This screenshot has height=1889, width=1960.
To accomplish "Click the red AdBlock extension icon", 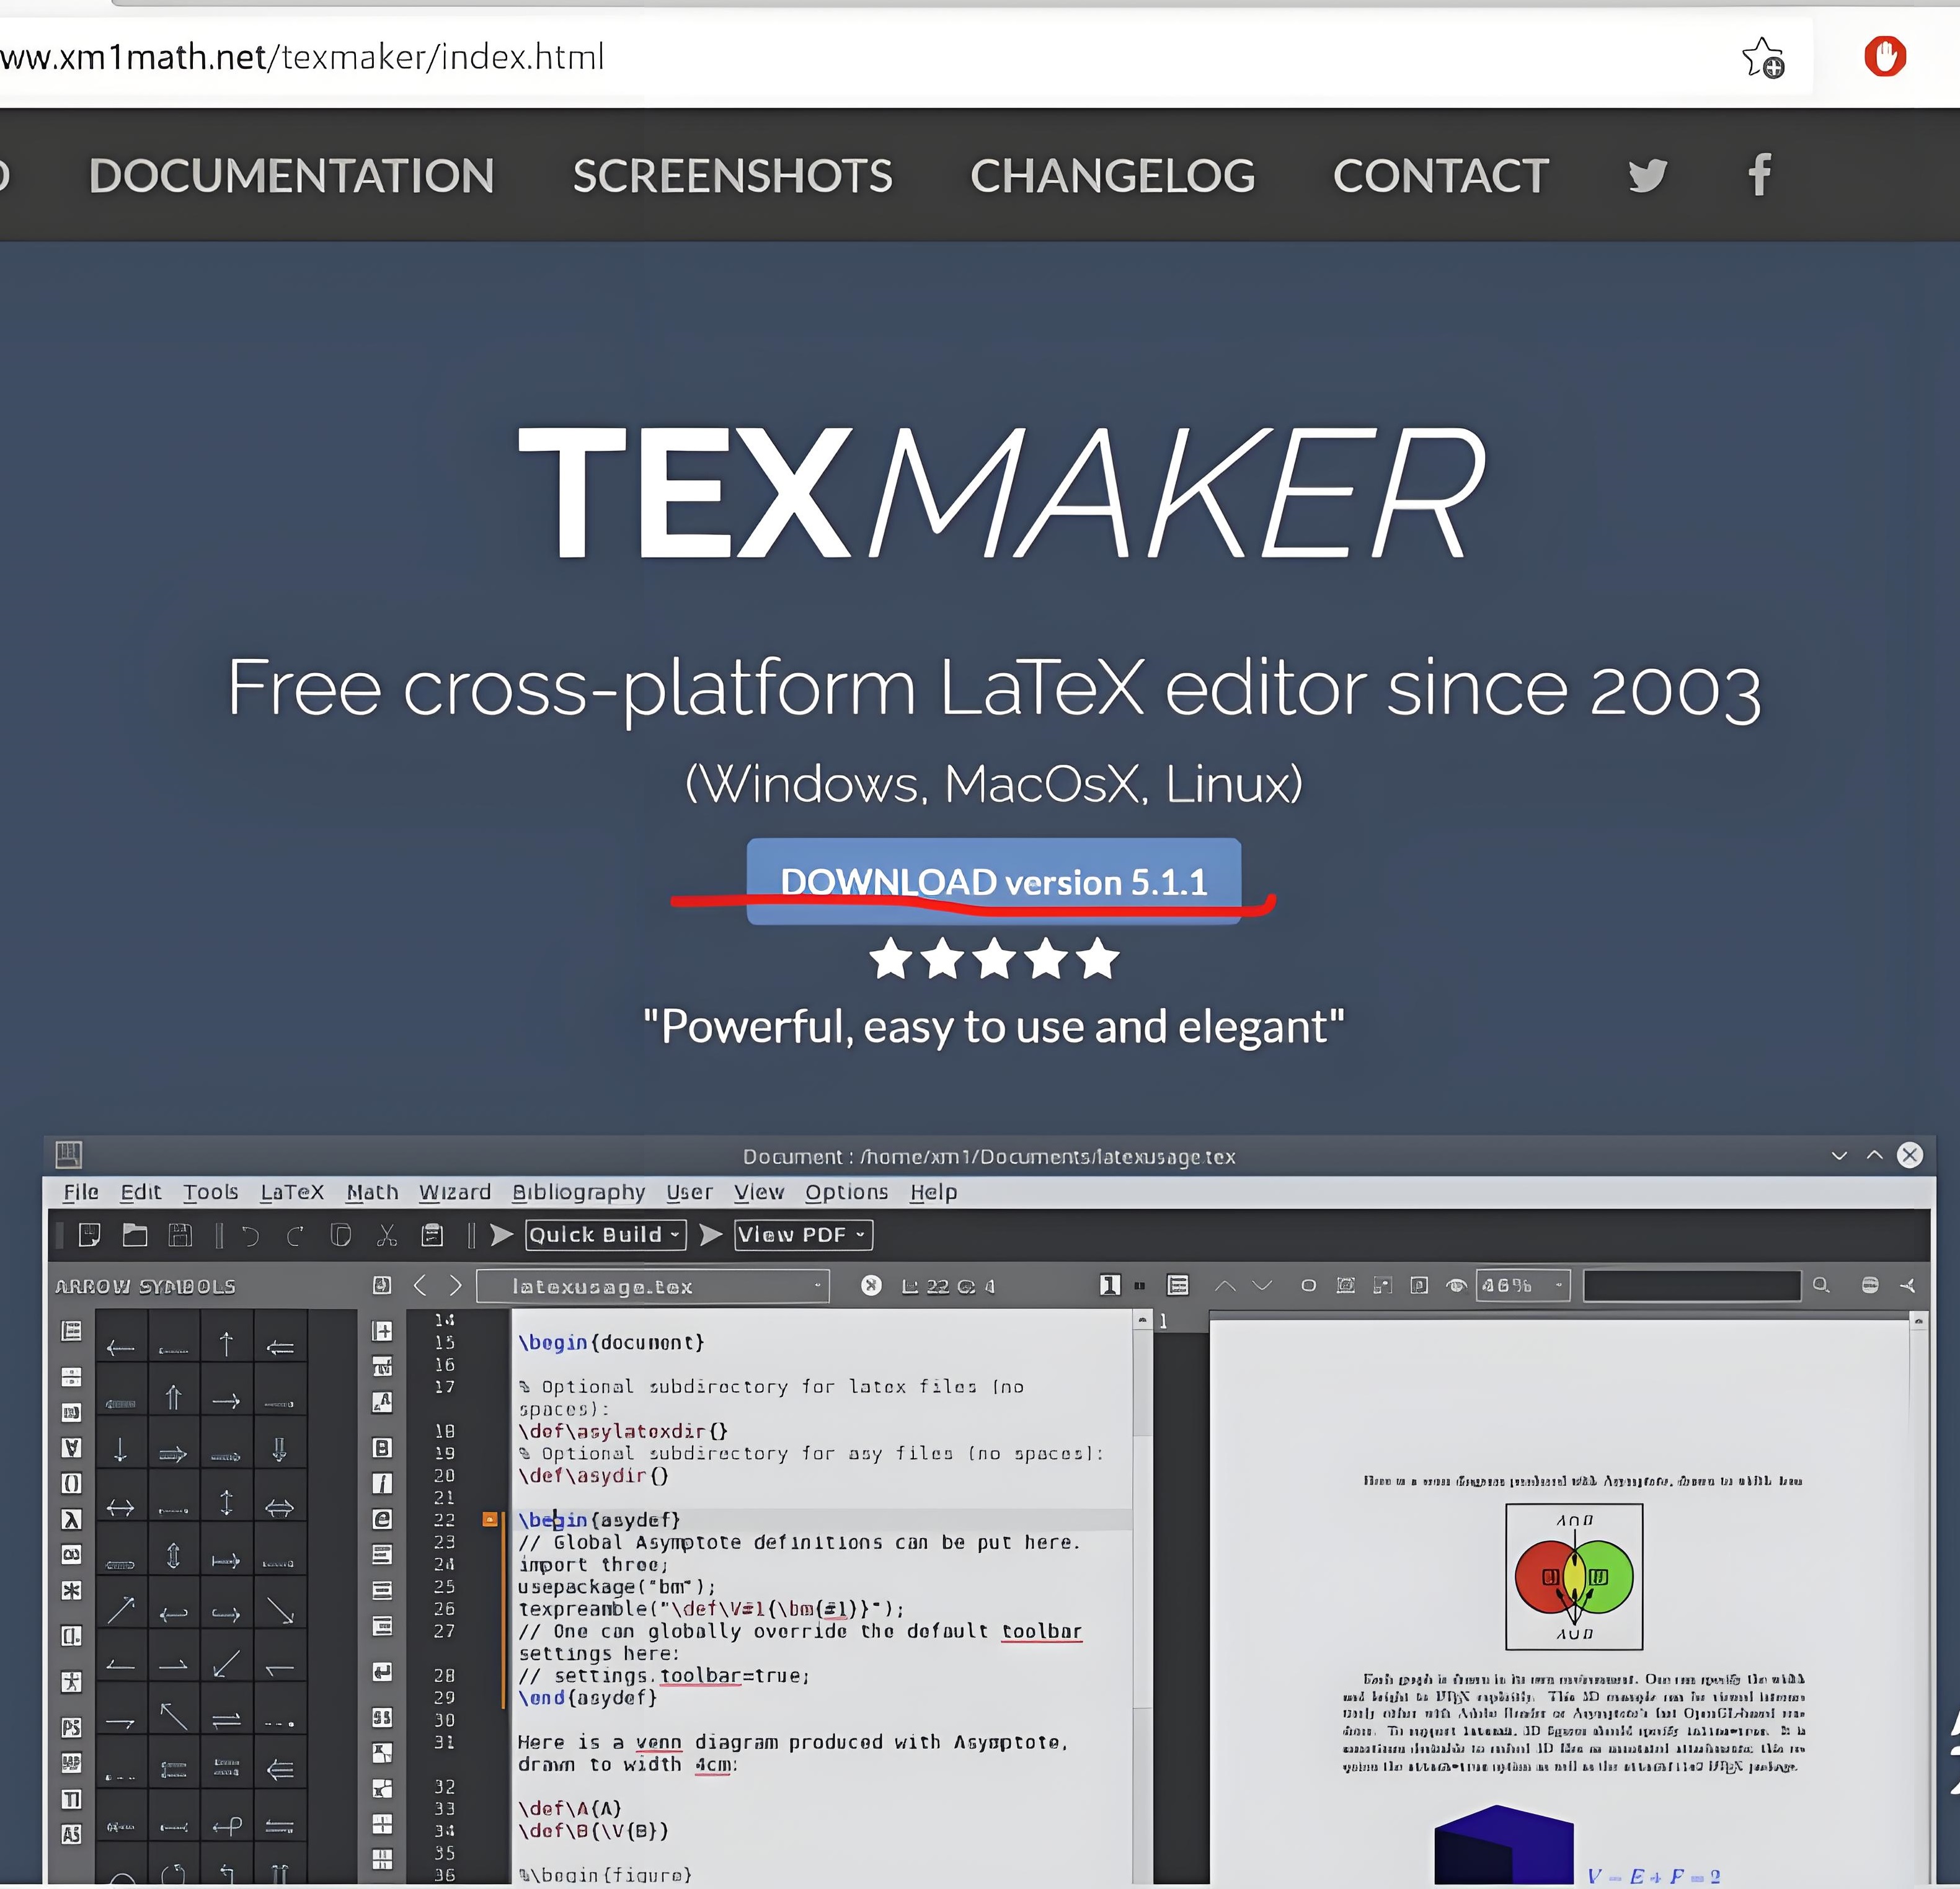I will coord(1884,56).
